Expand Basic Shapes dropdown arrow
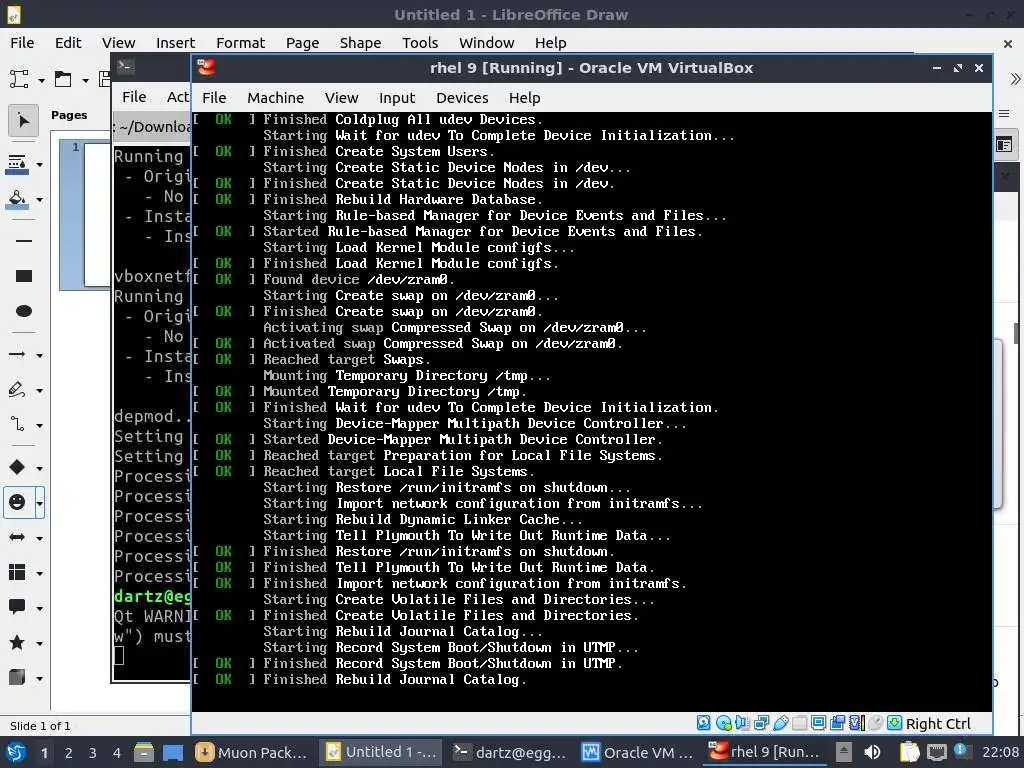 coord(40,468)
